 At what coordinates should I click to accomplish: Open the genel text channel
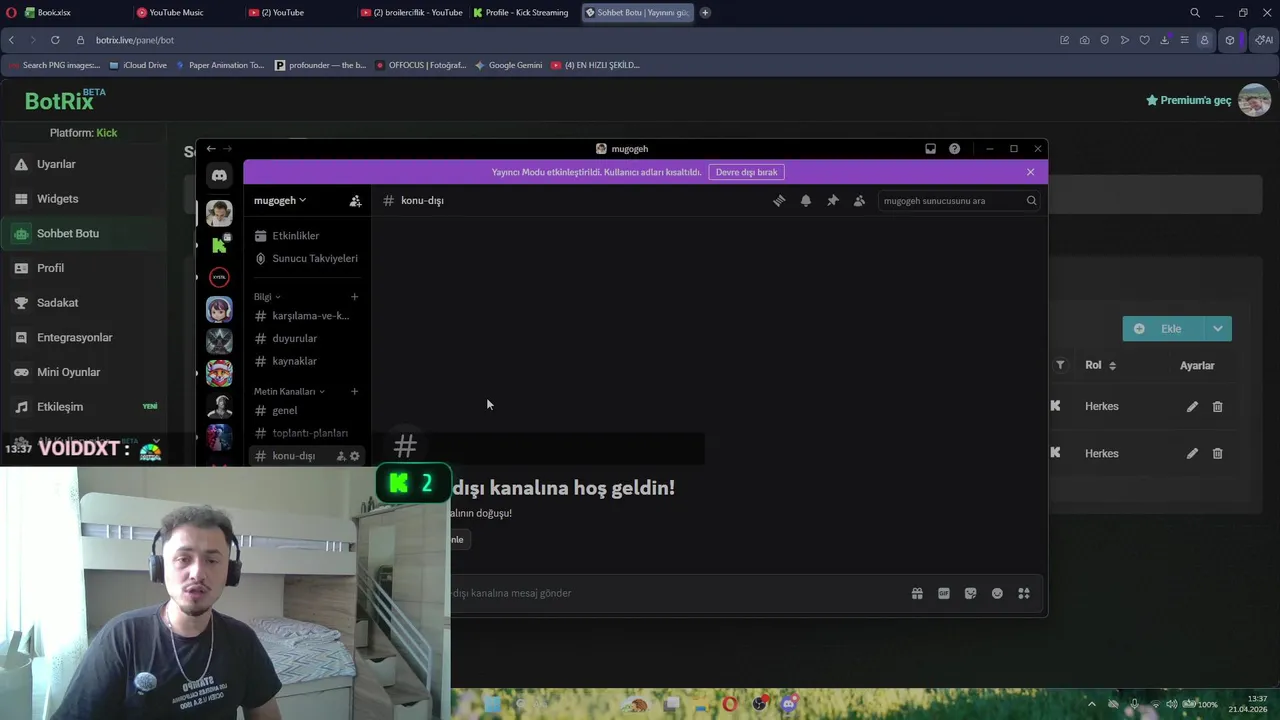306,411
